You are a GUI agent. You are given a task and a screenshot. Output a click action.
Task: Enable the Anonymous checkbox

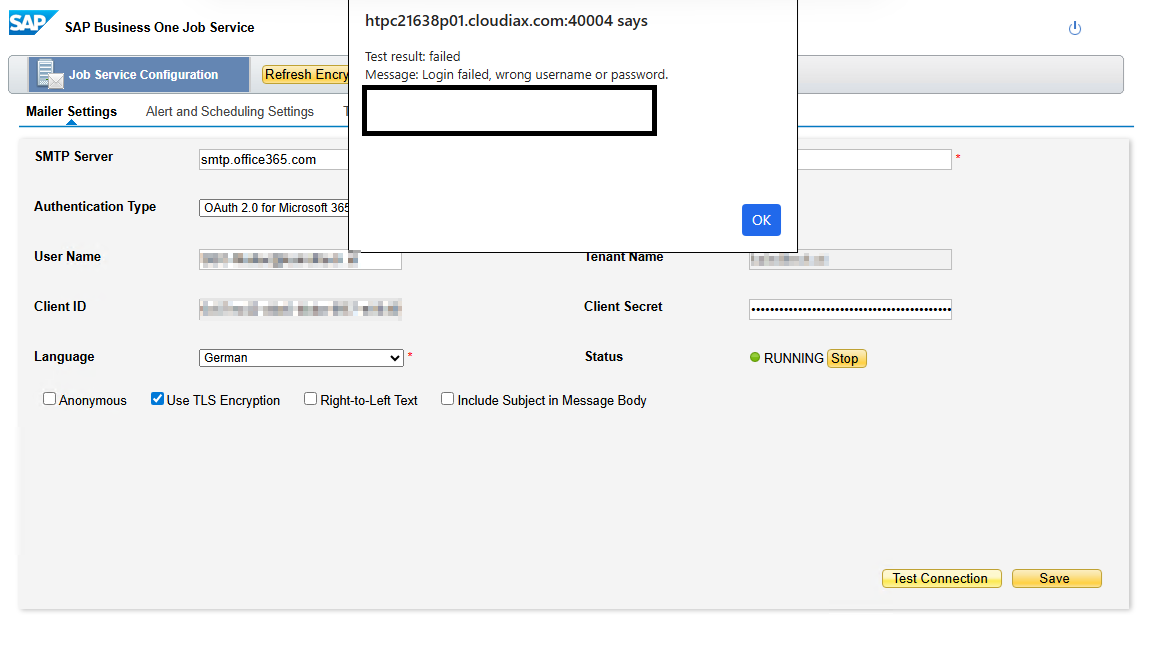[x=49, y=399]
